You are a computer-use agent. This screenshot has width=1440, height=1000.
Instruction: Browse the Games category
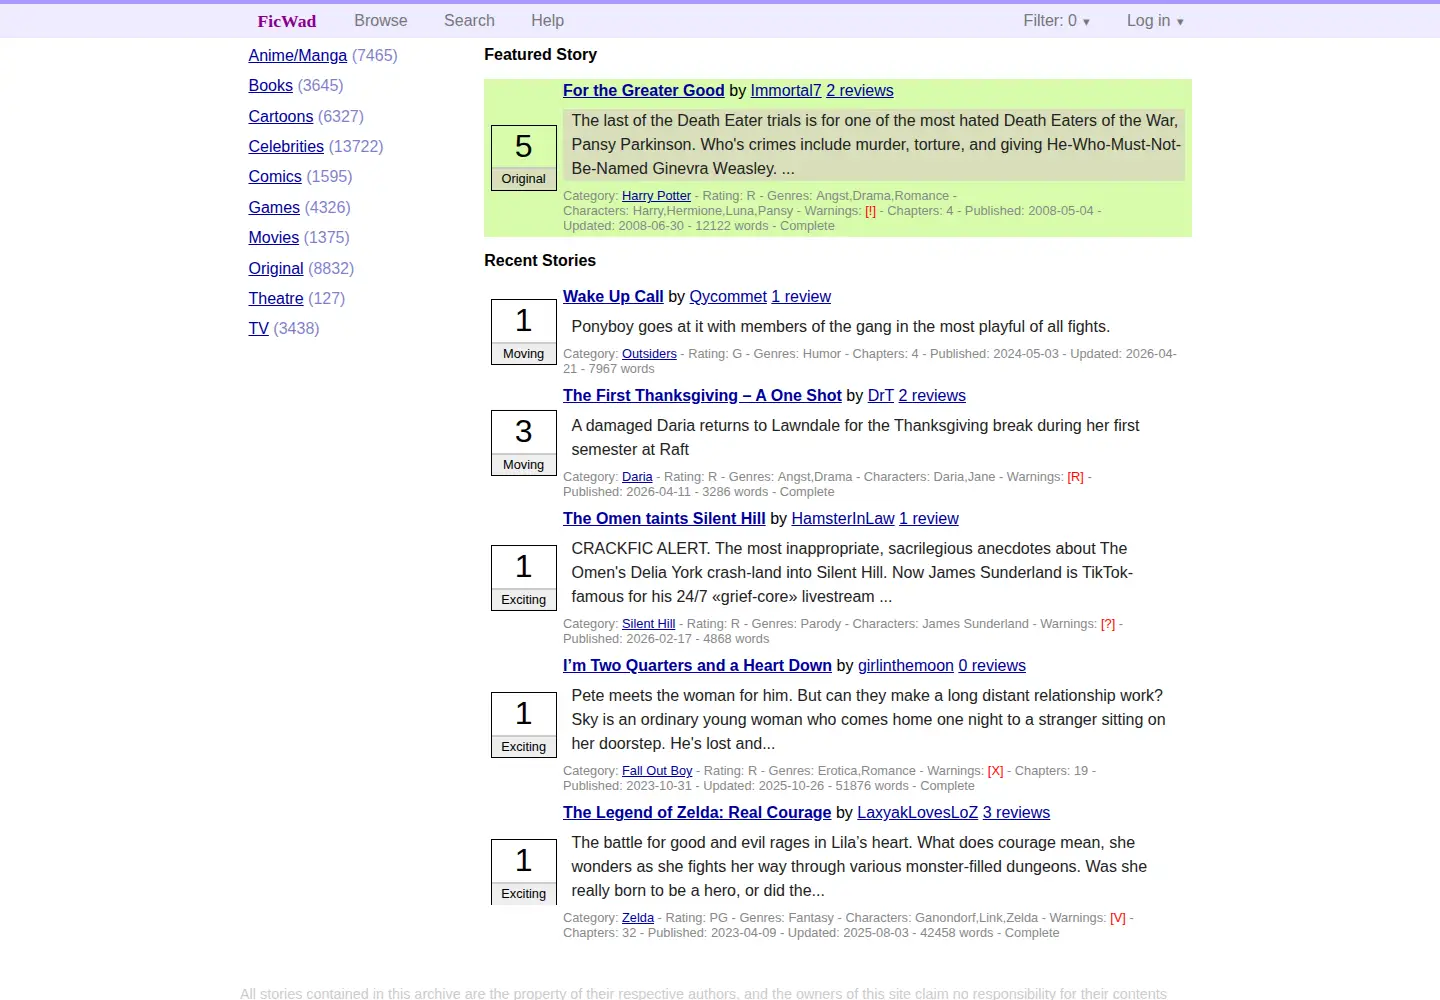tap(274, 208)
